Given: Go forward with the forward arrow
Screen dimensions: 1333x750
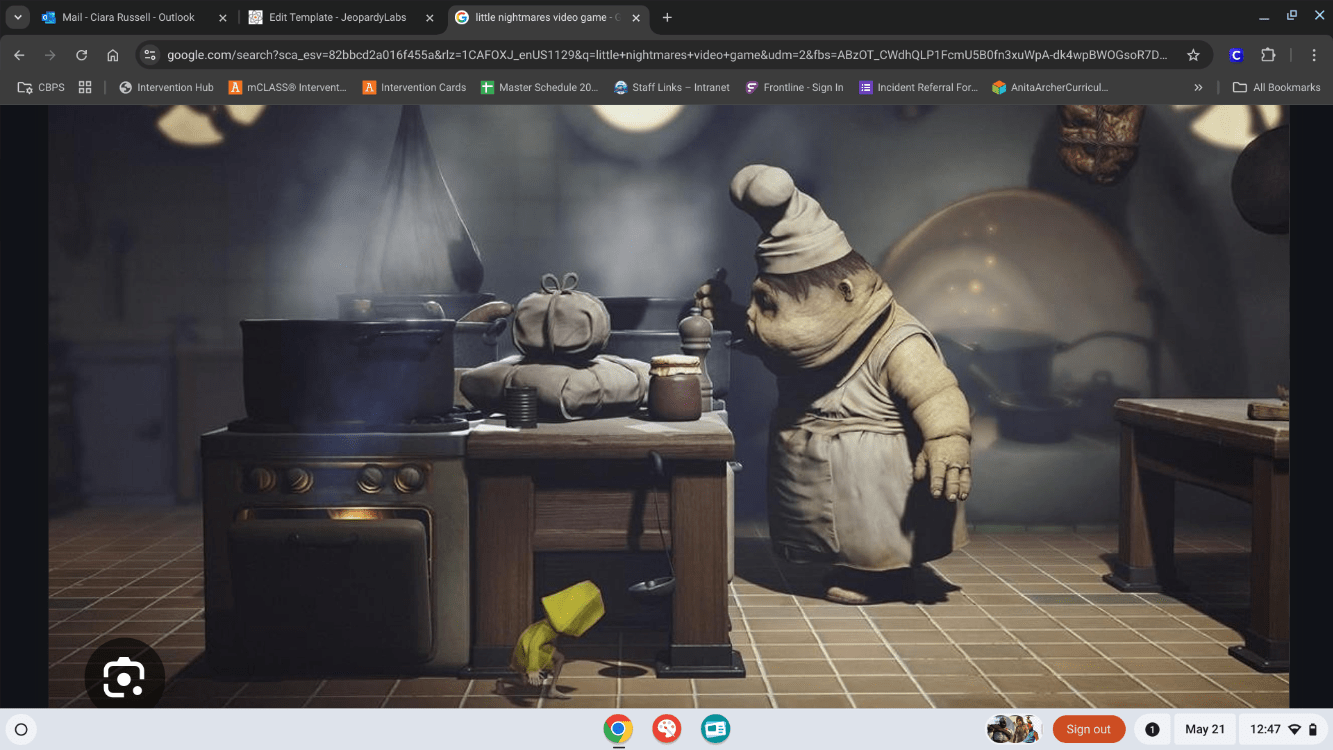Looking at the screenshot, I should [50, 55].
